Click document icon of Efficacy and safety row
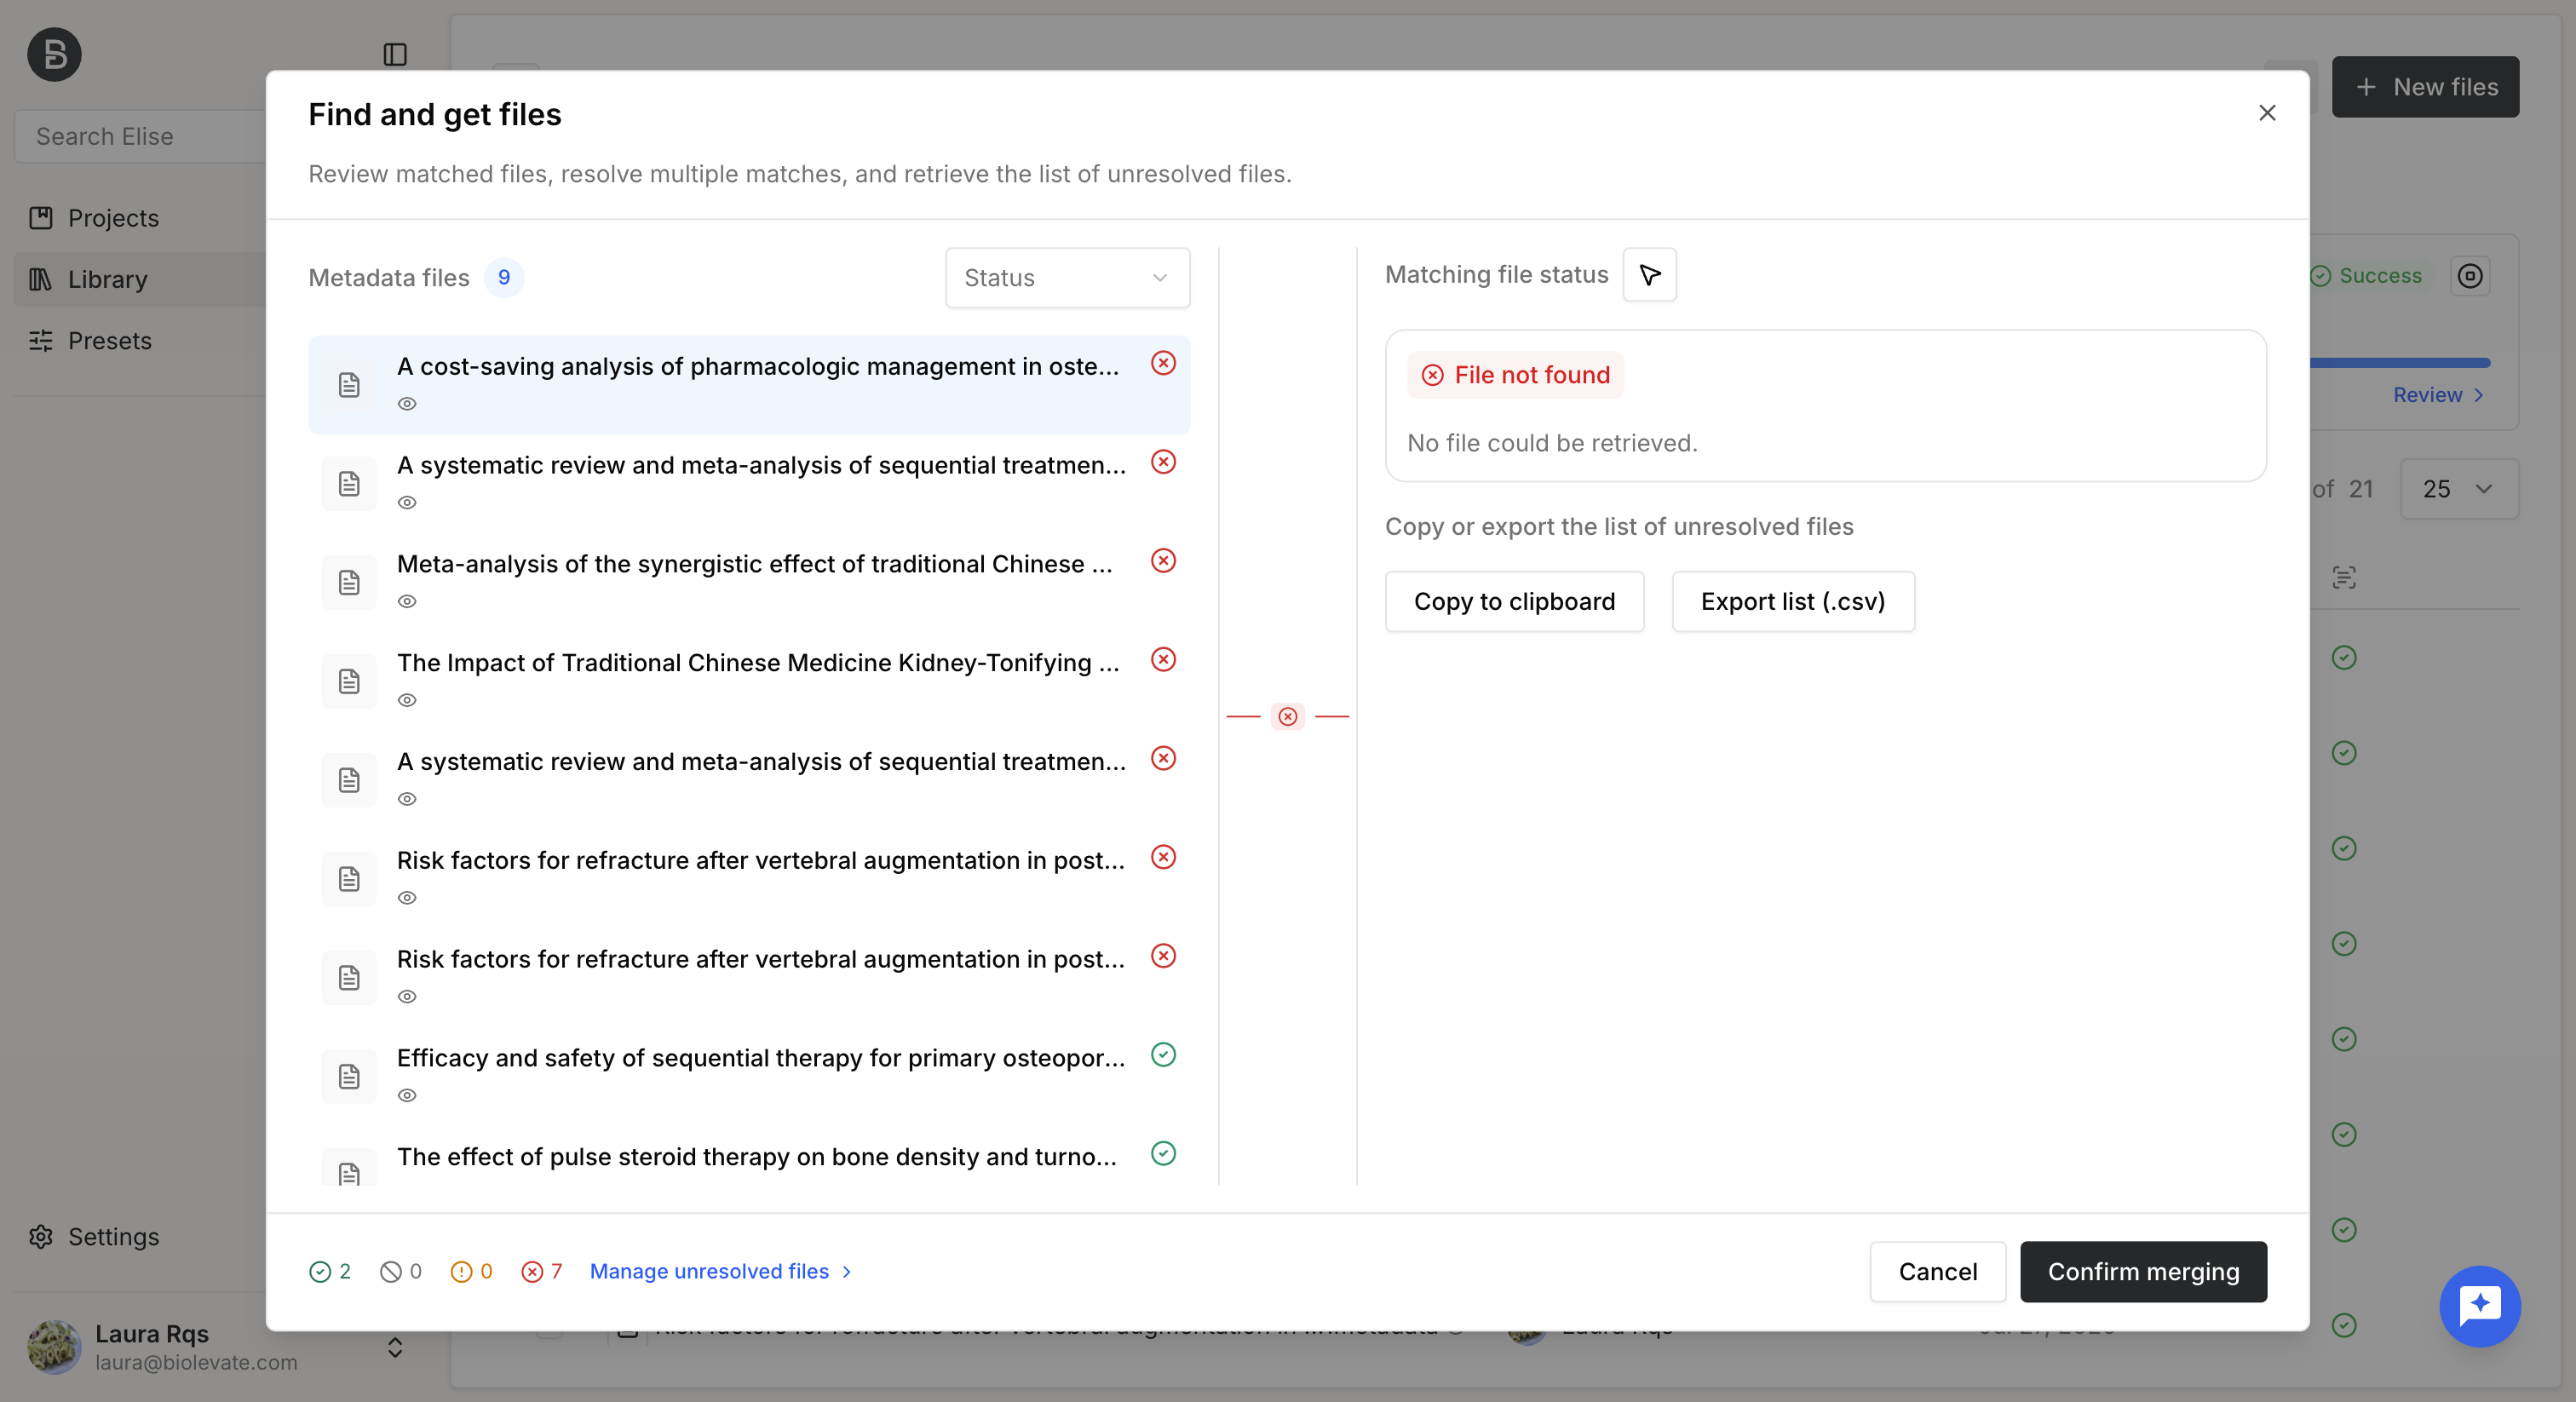This screenshot has height=1402, width=2576. 349,1077
